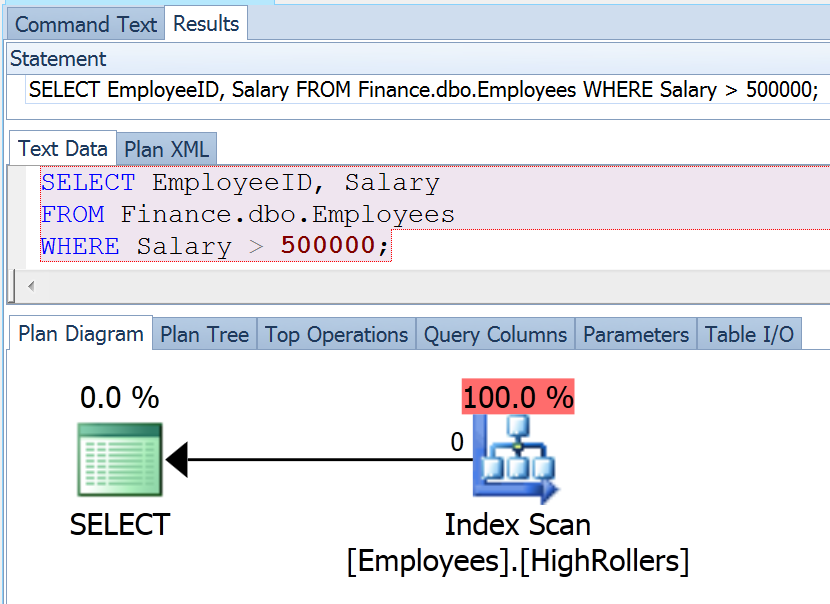The width and height of the screenshot is (830, 604).
Task: Open the Plan Tree tab
Action: point(204,334)
